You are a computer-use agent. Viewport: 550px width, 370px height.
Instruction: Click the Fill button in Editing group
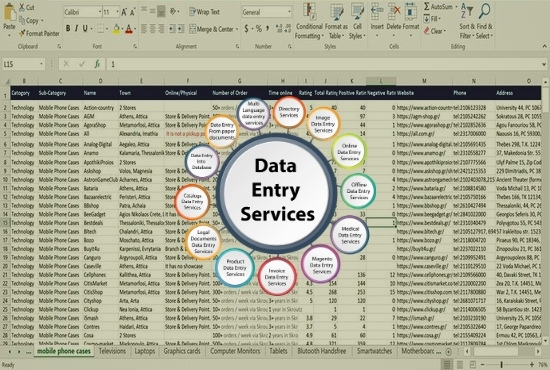tap(432, 19)
